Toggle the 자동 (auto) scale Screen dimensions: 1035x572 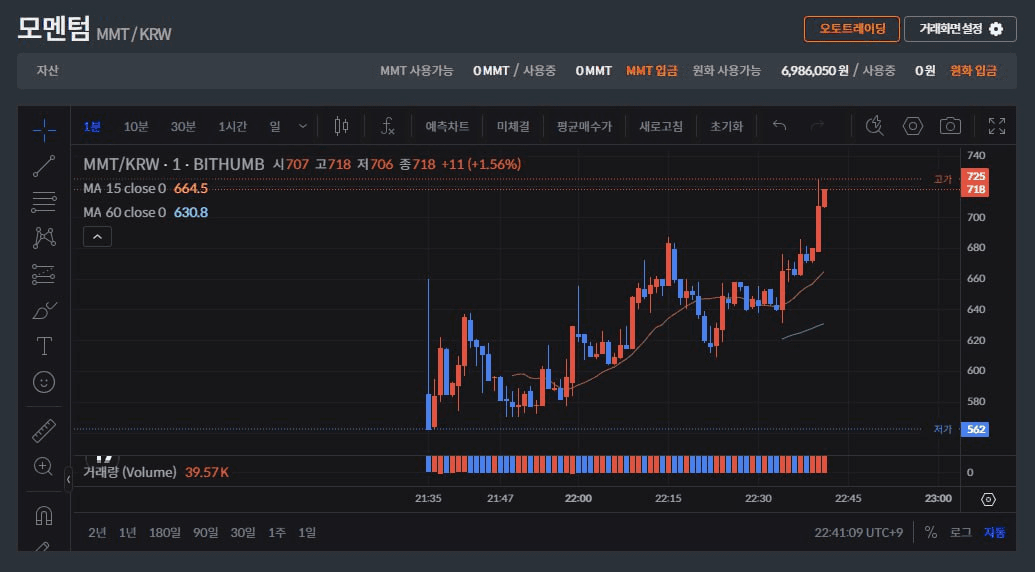pos(994,533)
